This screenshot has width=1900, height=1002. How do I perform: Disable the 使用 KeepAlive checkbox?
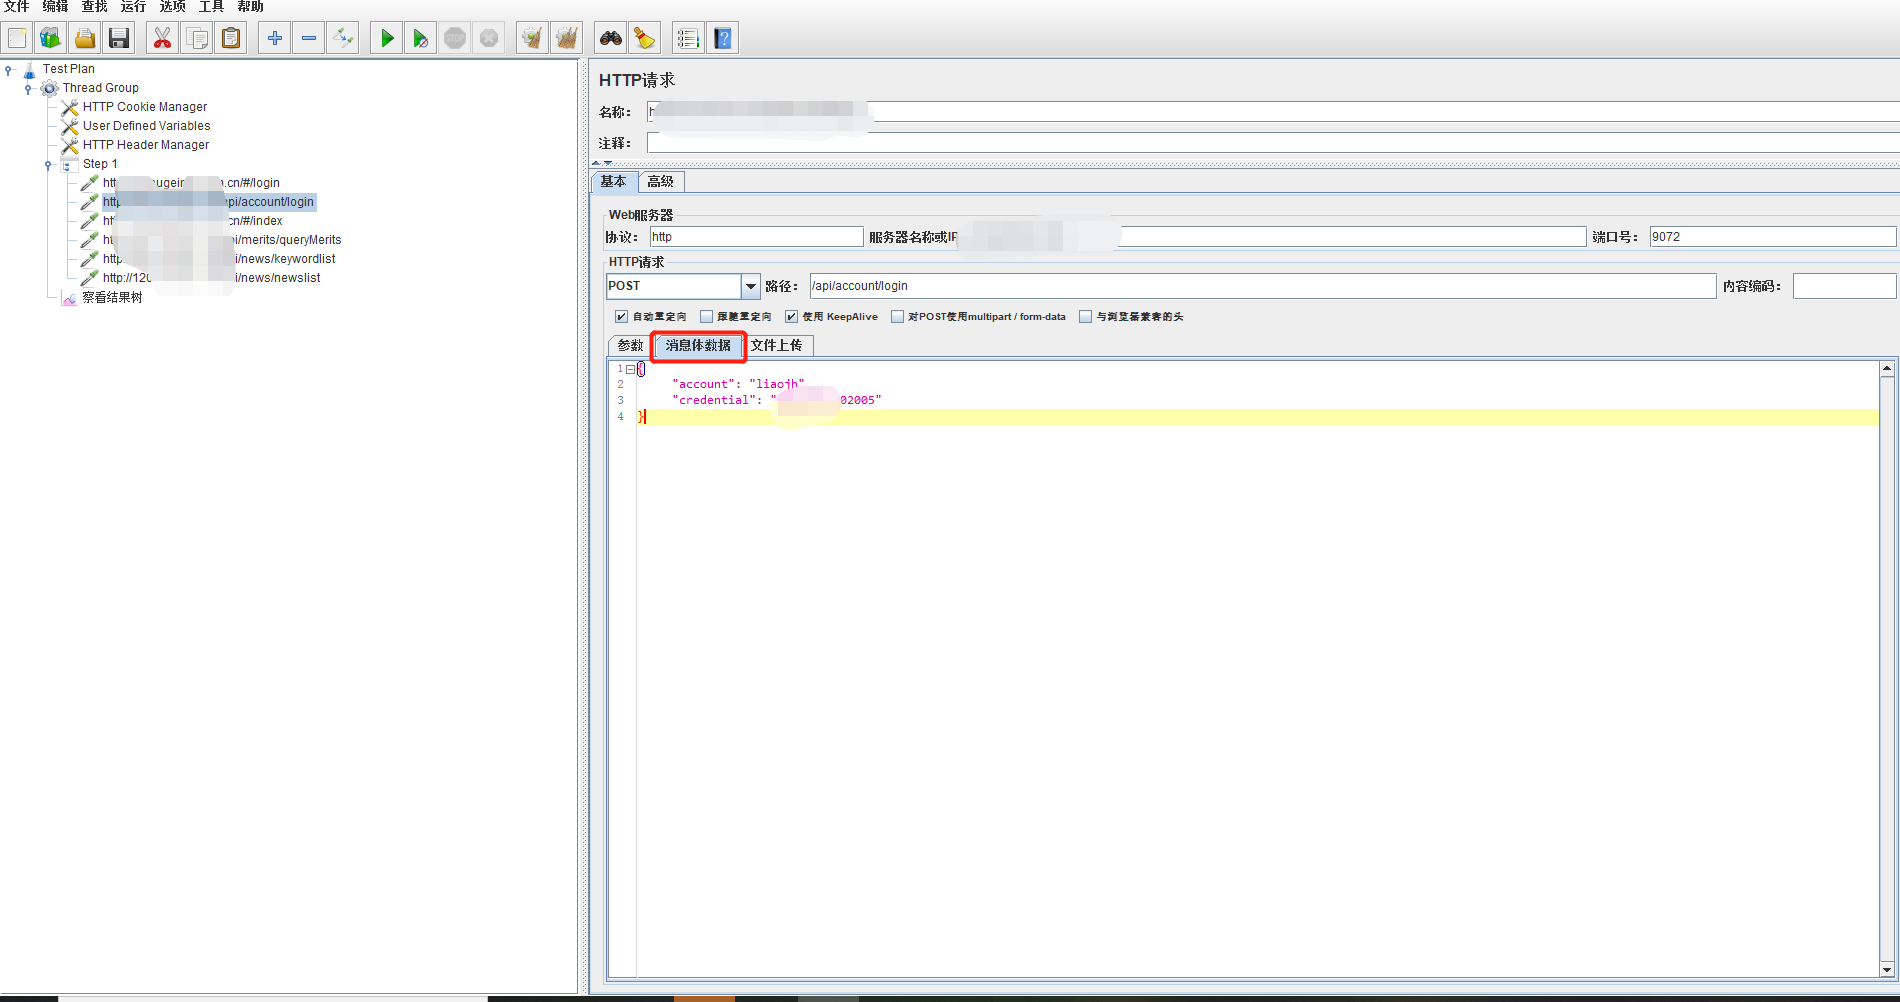coord(791,316)
